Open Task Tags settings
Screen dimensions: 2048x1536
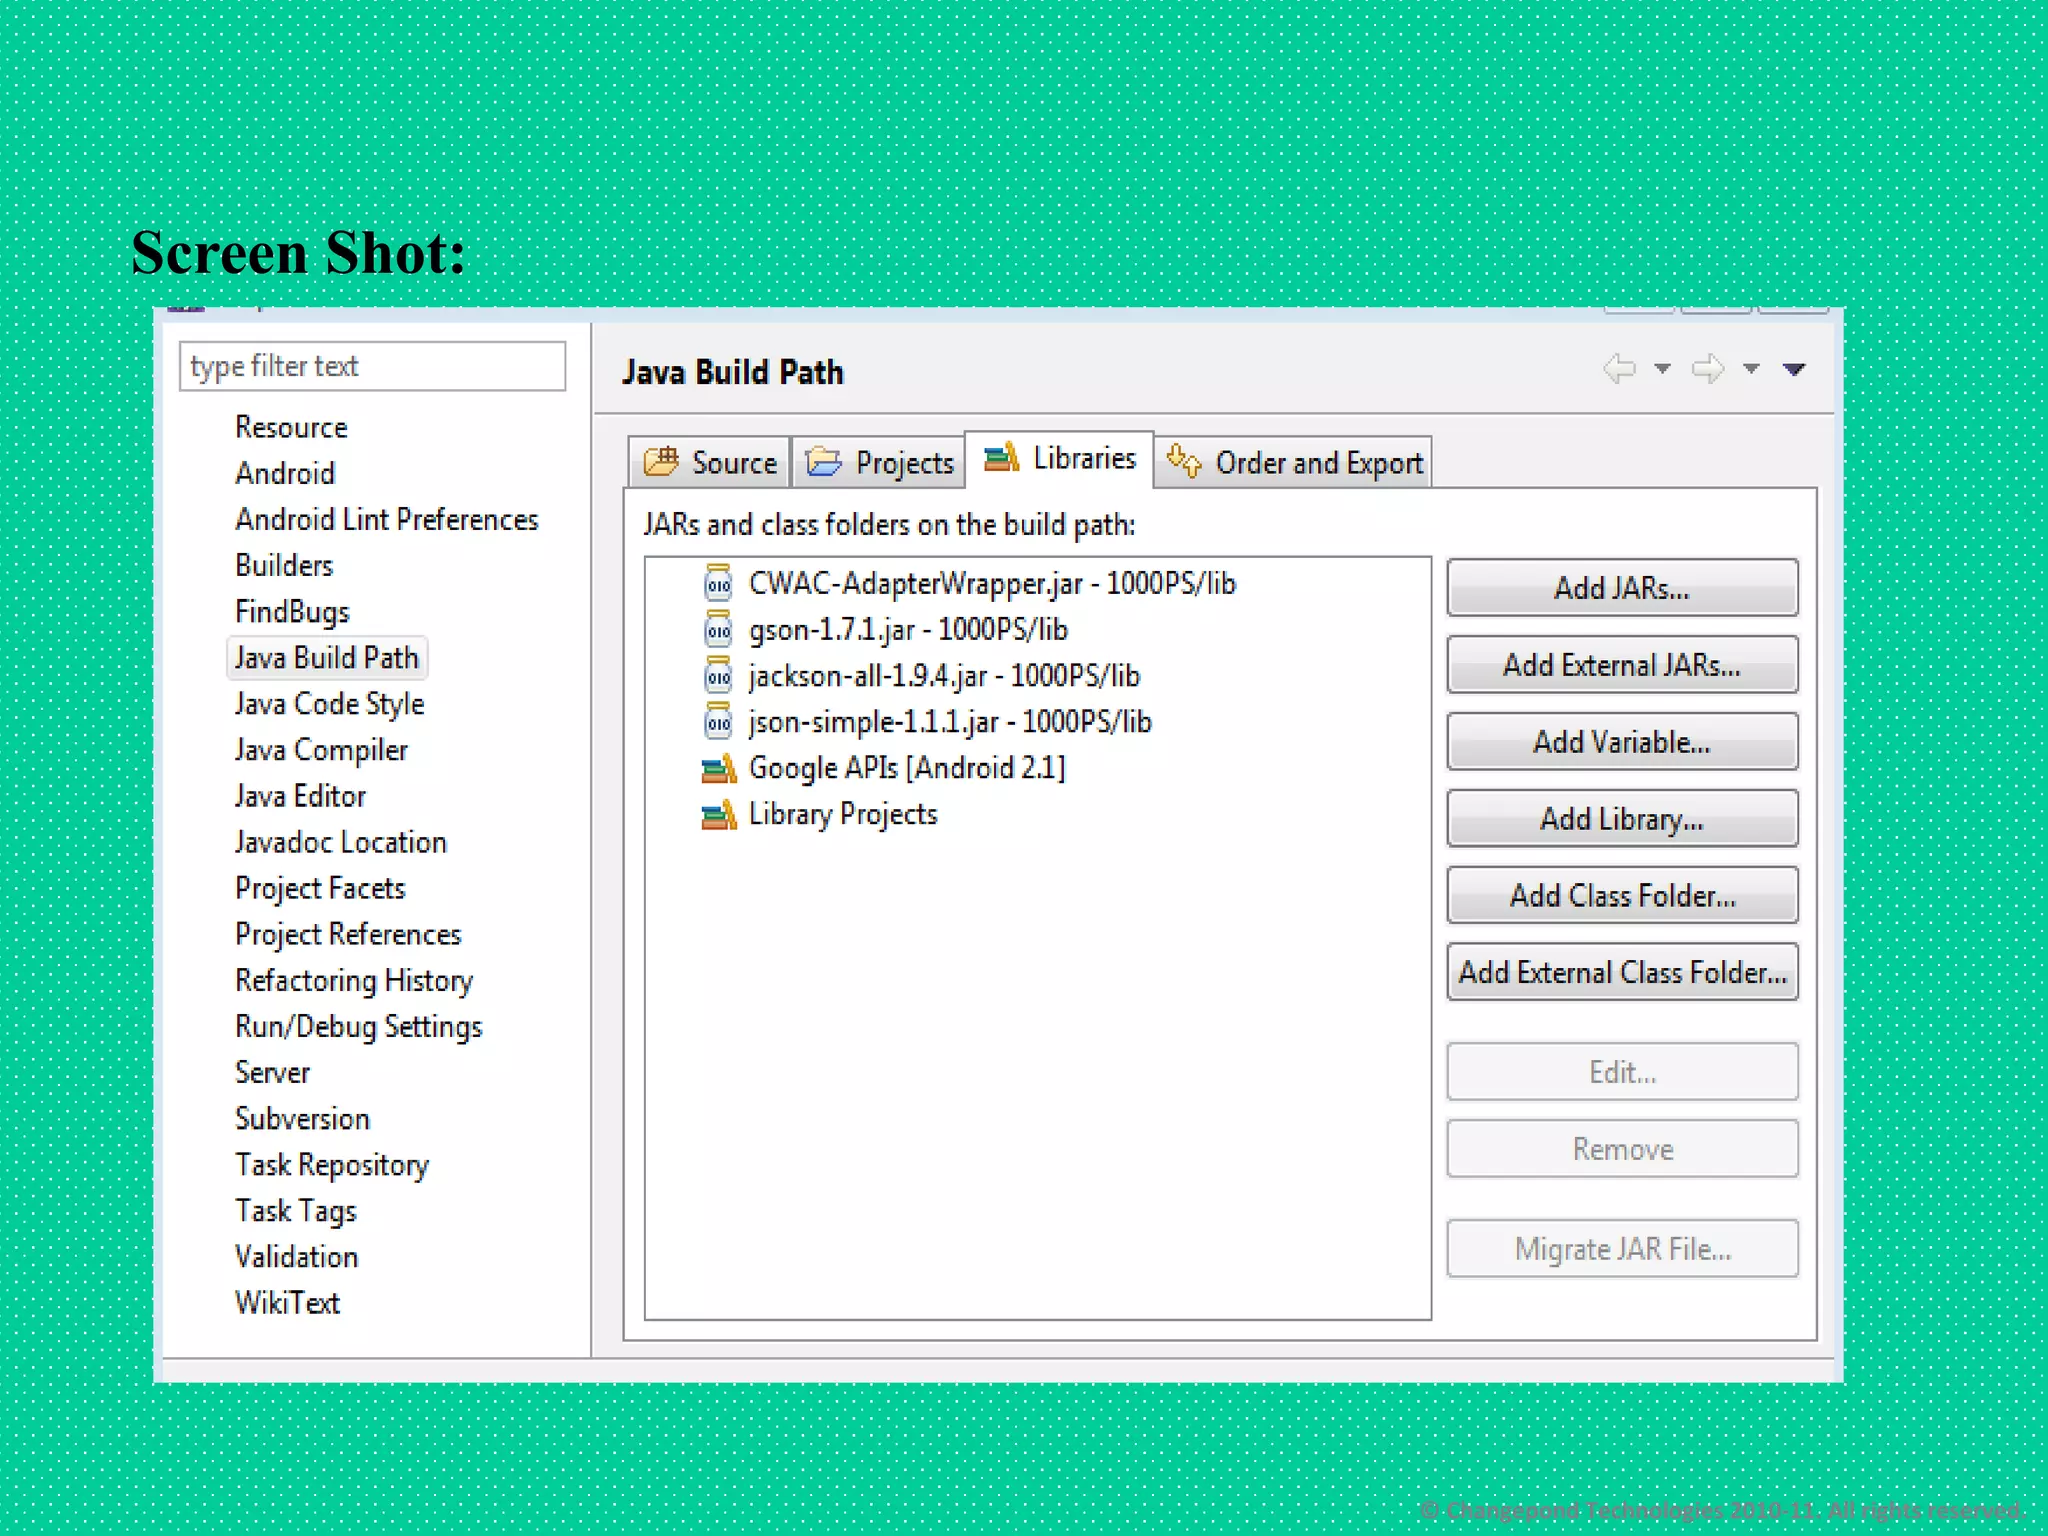(x=296, y=1211)
